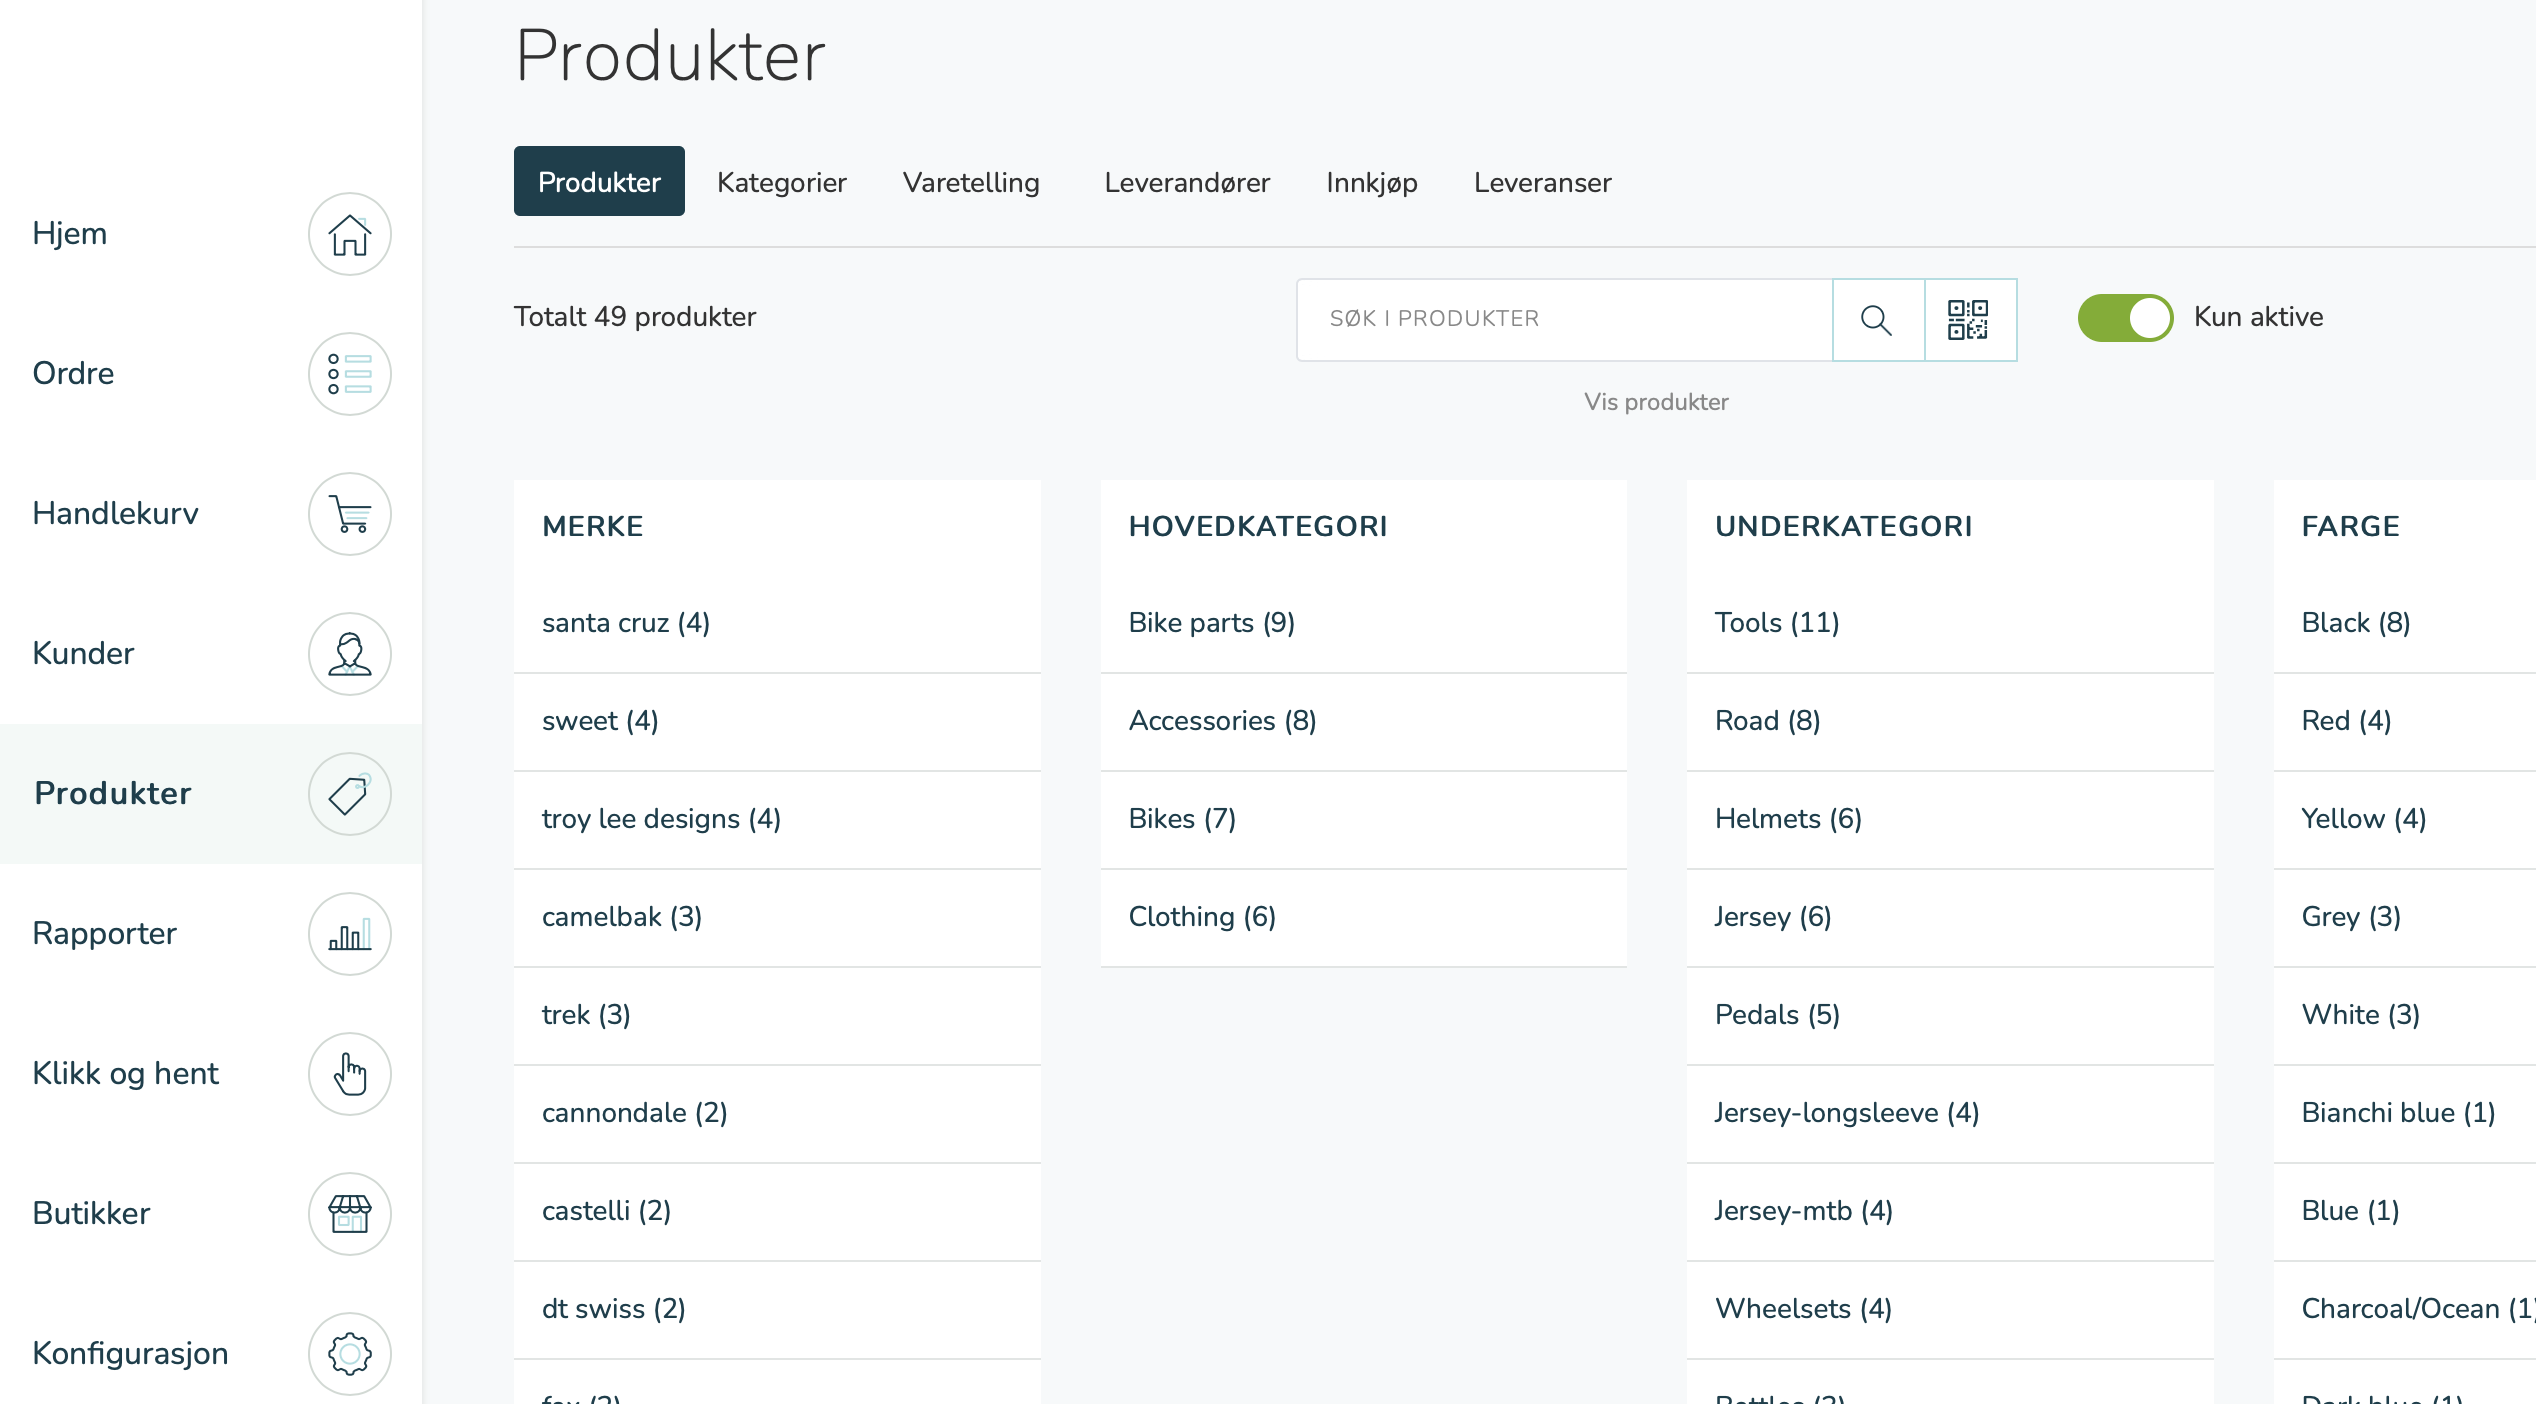Screen dimensions: 2536x1404
Task: Switch to the Kategorier tab
Action: (781, 182)
